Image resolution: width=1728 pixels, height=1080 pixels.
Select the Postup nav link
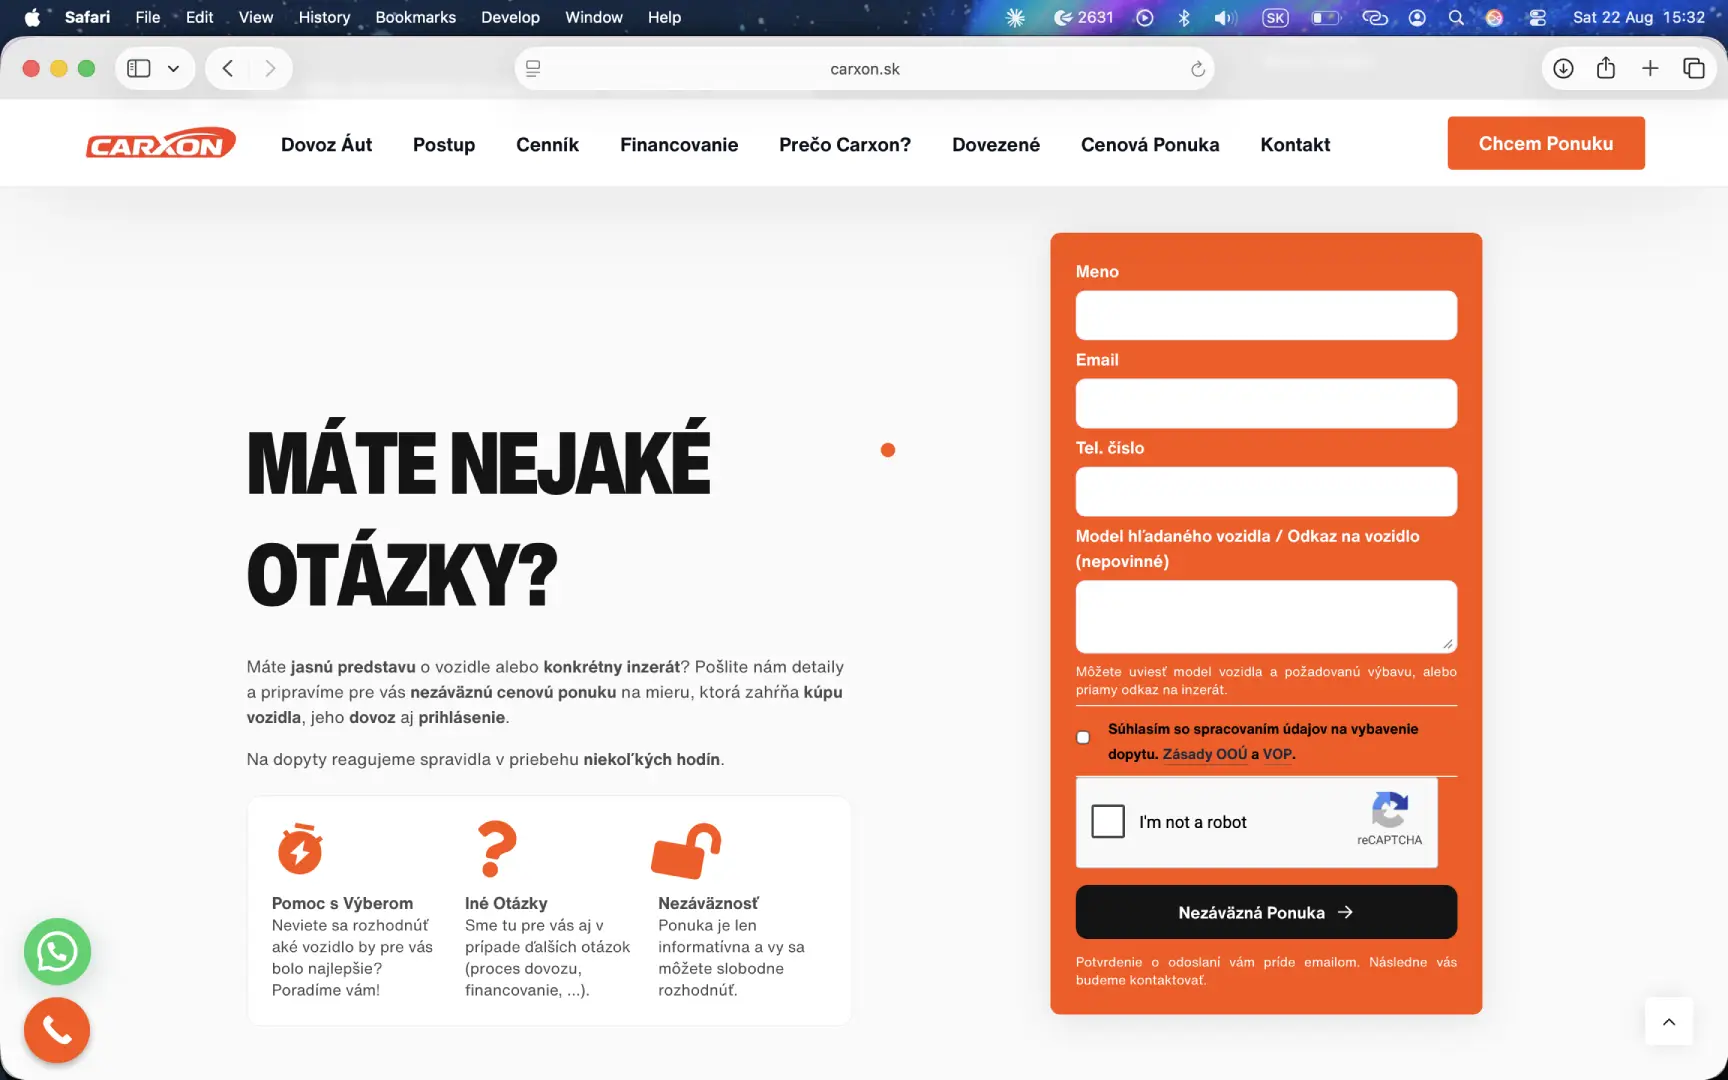444,144
